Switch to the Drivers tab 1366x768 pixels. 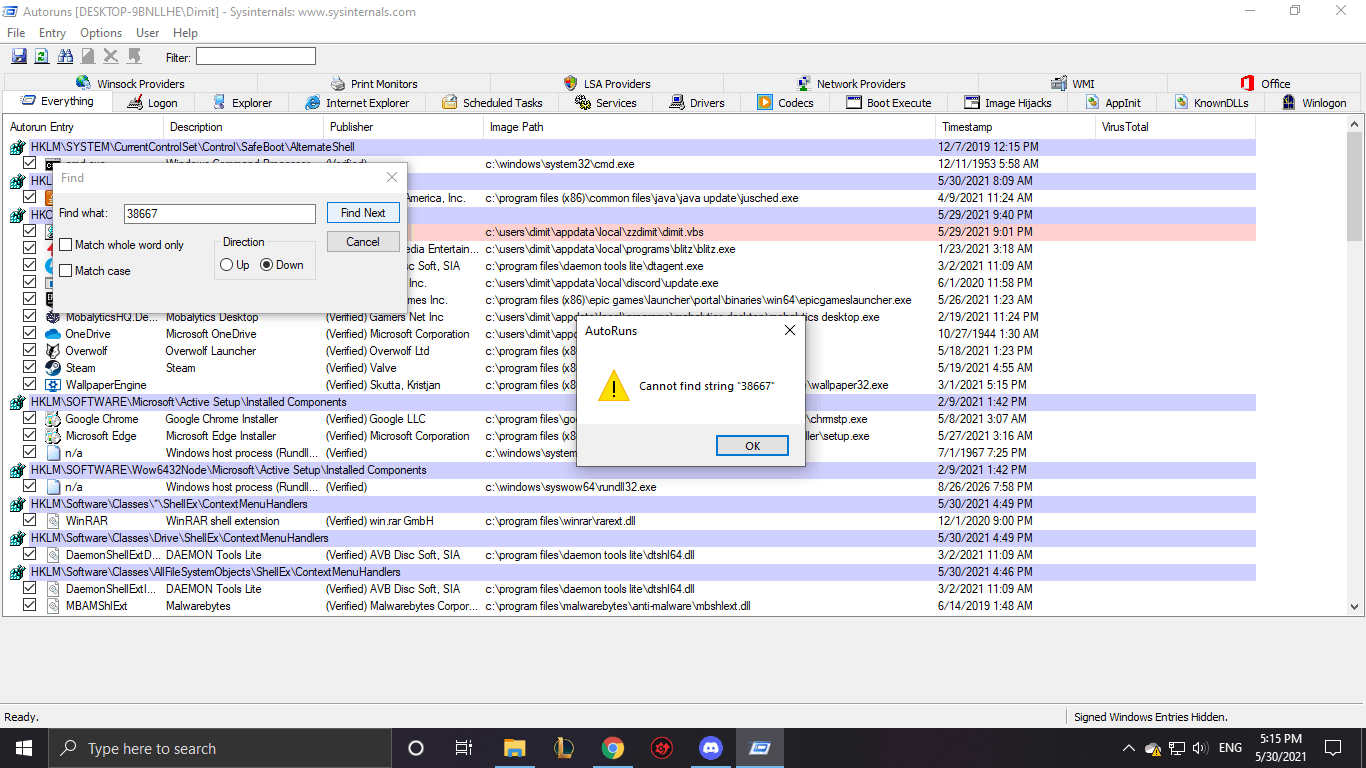click(697, 103)
